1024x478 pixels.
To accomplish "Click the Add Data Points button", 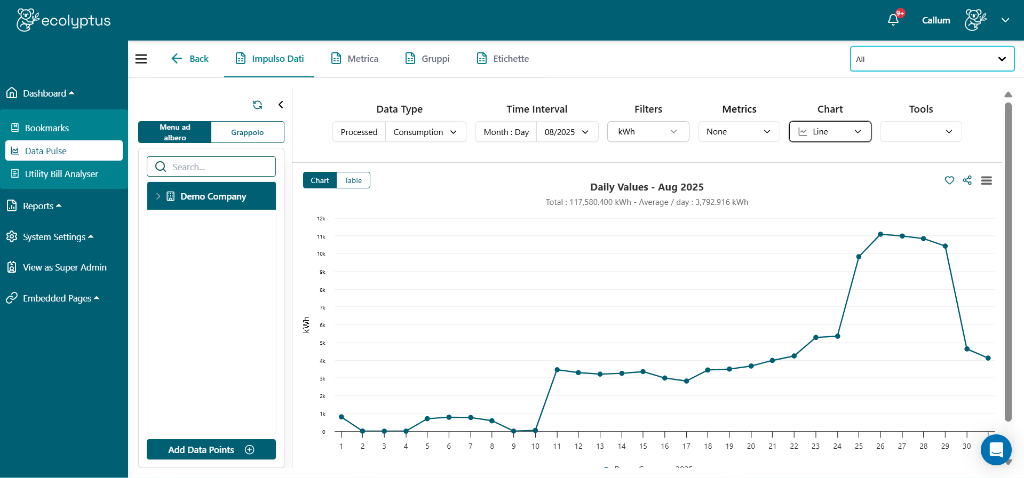I will tap(211, 450).
